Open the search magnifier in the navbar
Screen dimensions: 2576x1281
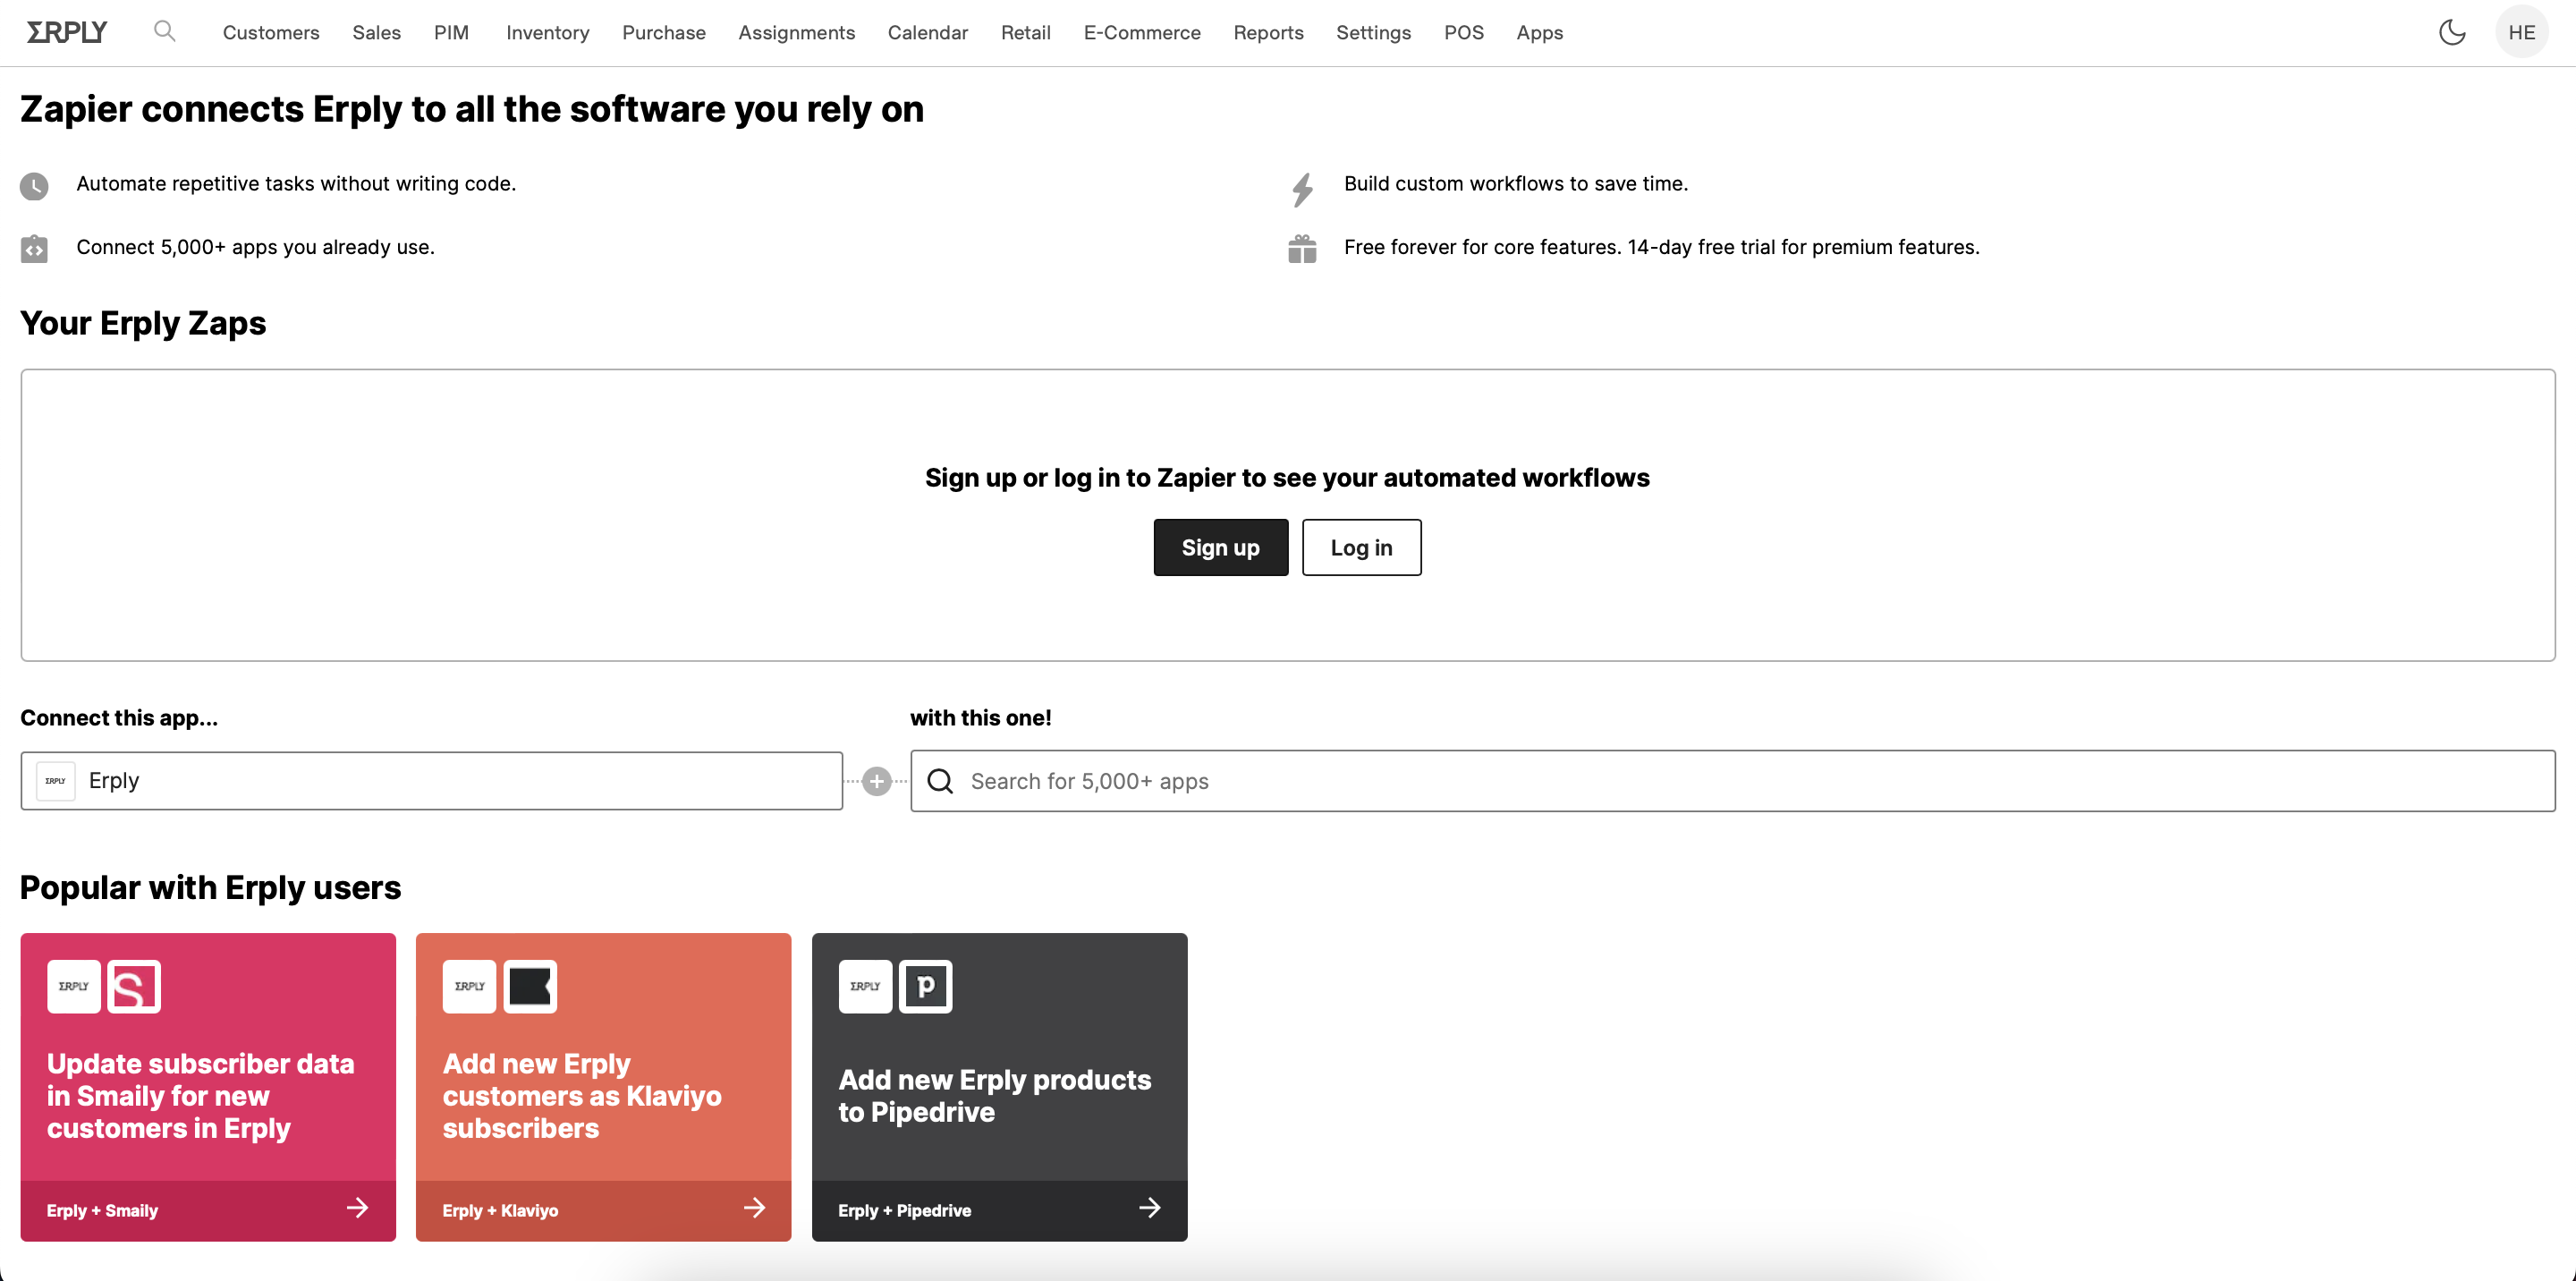pos(165,31)
